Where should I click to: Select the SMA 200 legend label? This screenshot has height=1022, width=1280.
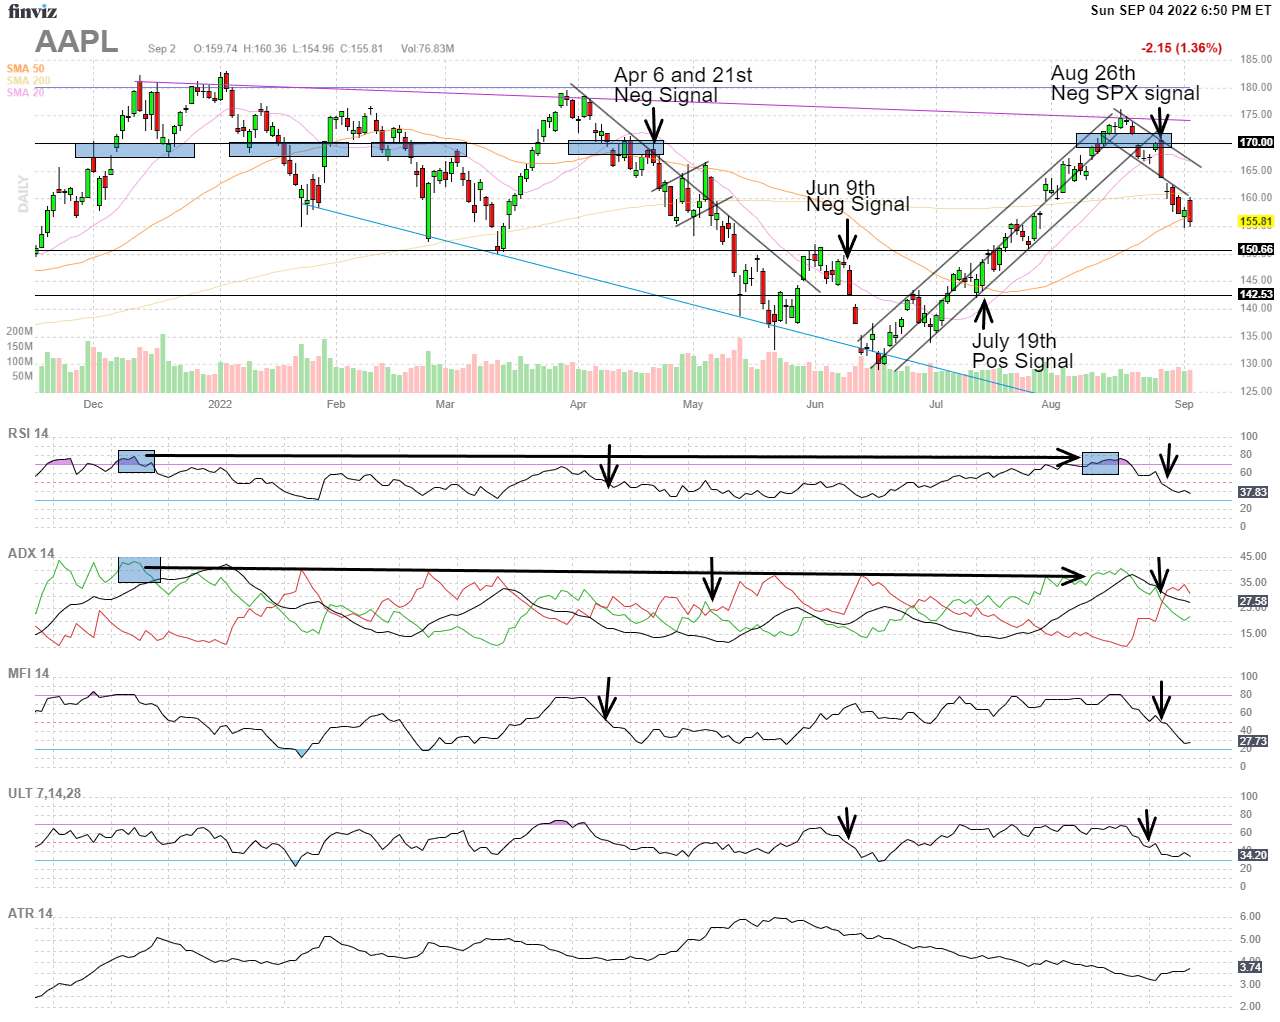[x=28, y=81]
